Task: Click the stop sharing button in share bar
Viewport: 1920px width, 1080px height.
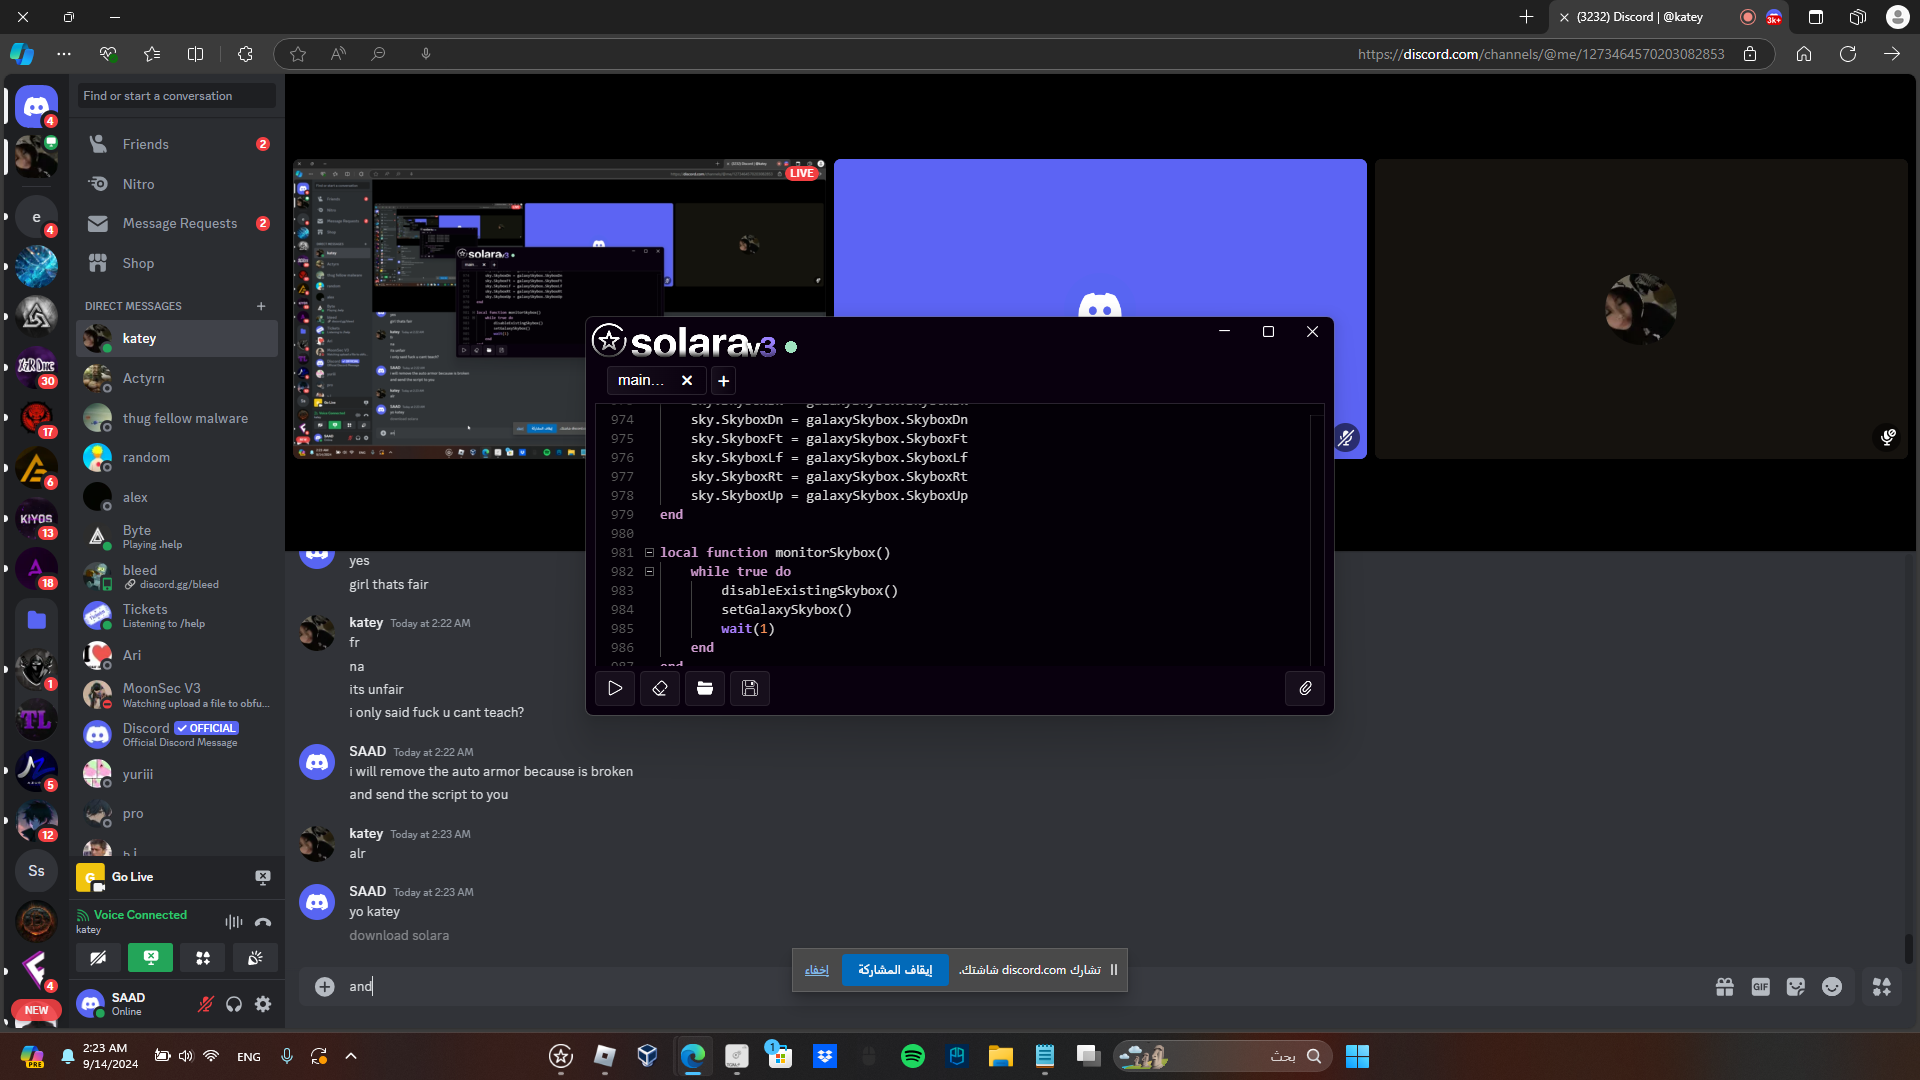Action: pyautogui.click(x=895, y=970)
